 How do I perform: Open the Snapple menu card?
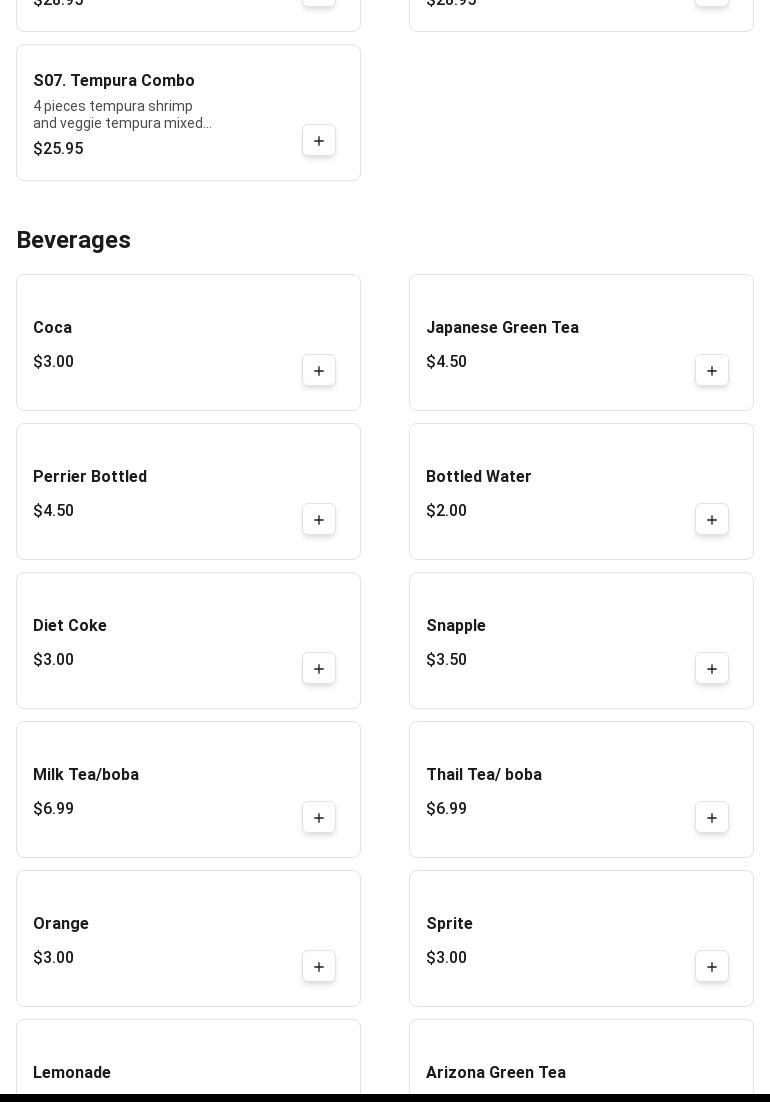[540, 640]
